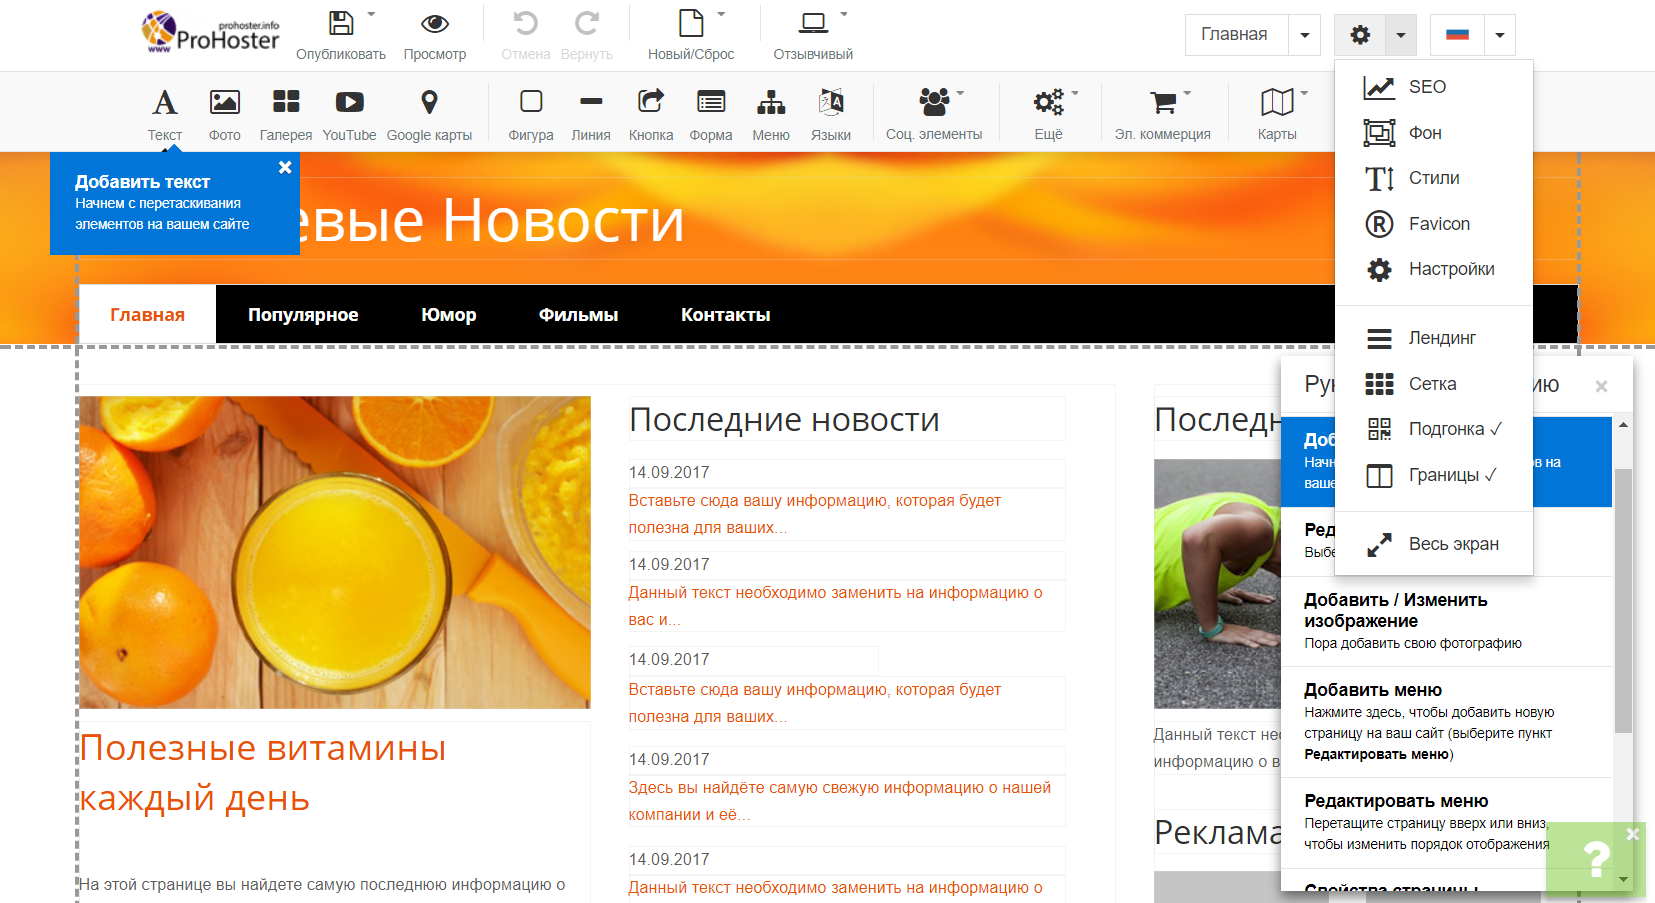Click the Publish save icon
1655x903 pixels.
[341, 24]
